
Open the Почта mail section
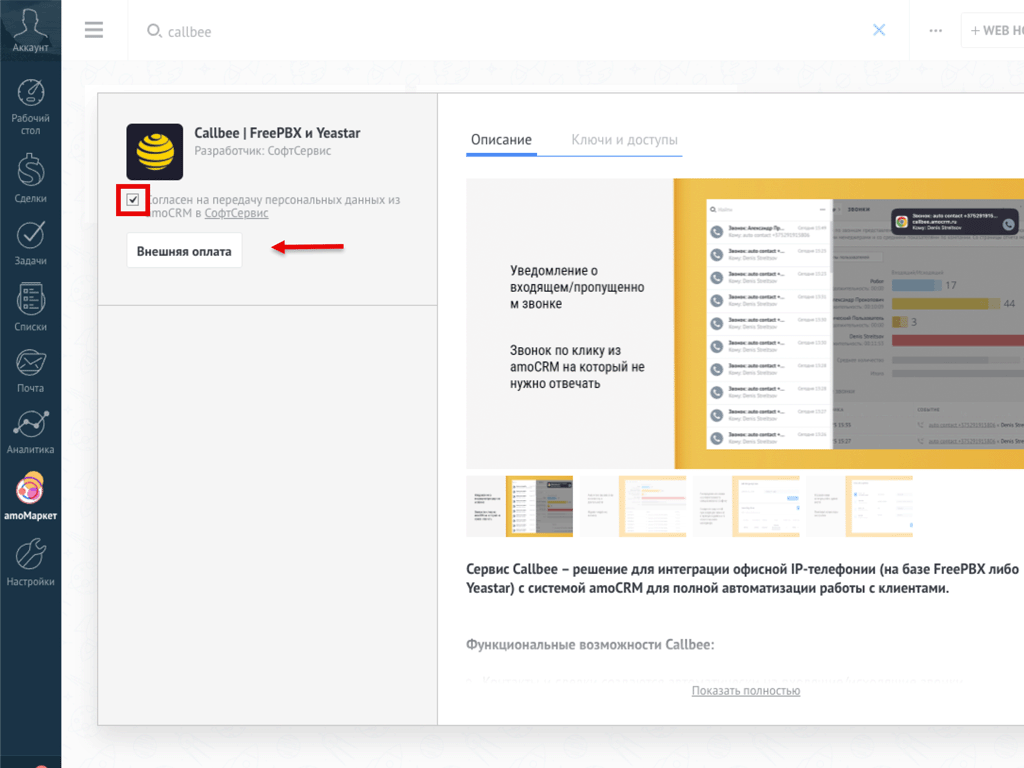tap(30, 370)
